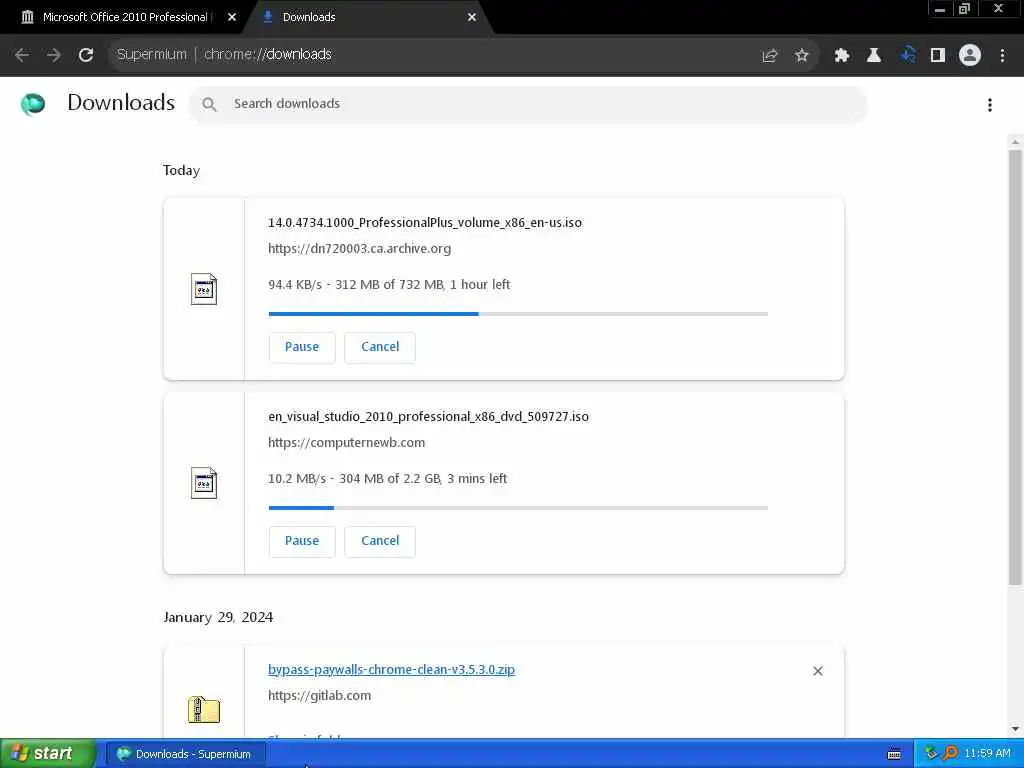Click the January 29, 2024 heading
The height and width of the screenshot is (768, 1024).
[x=218, y=617]
